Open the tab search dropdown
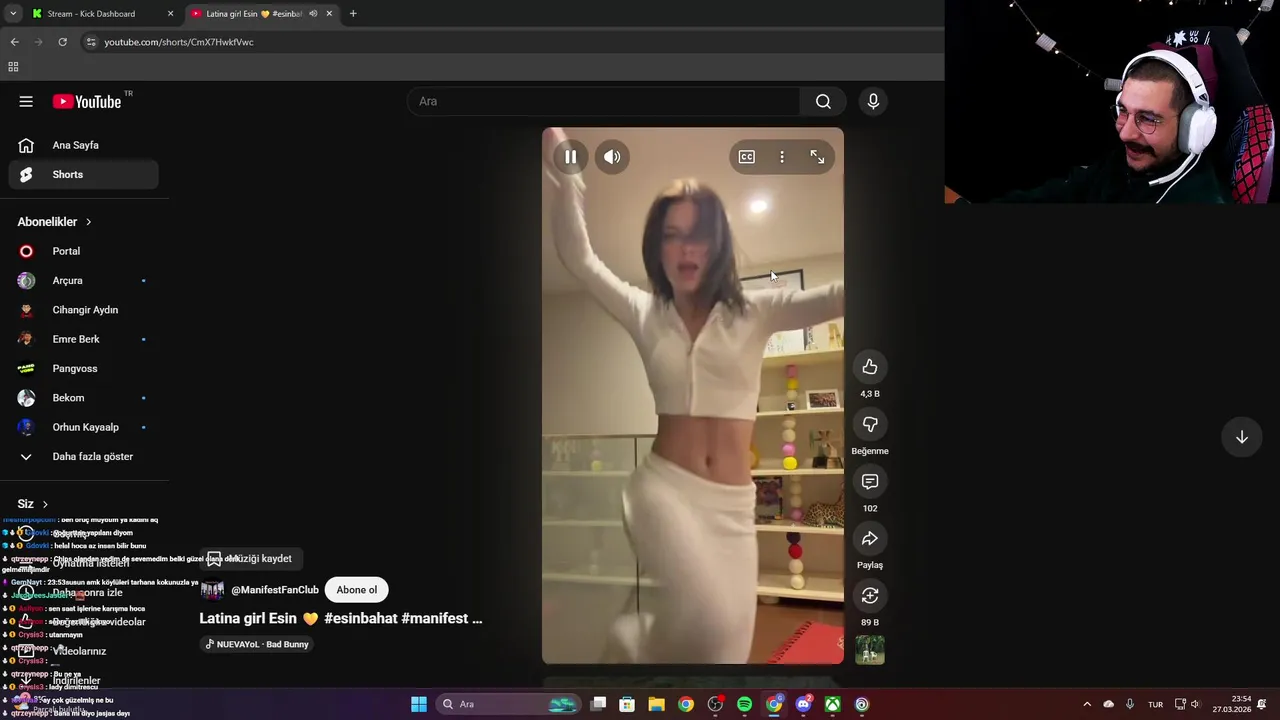The width and height of the screenshot is (1280, 720). pos(13,14)
